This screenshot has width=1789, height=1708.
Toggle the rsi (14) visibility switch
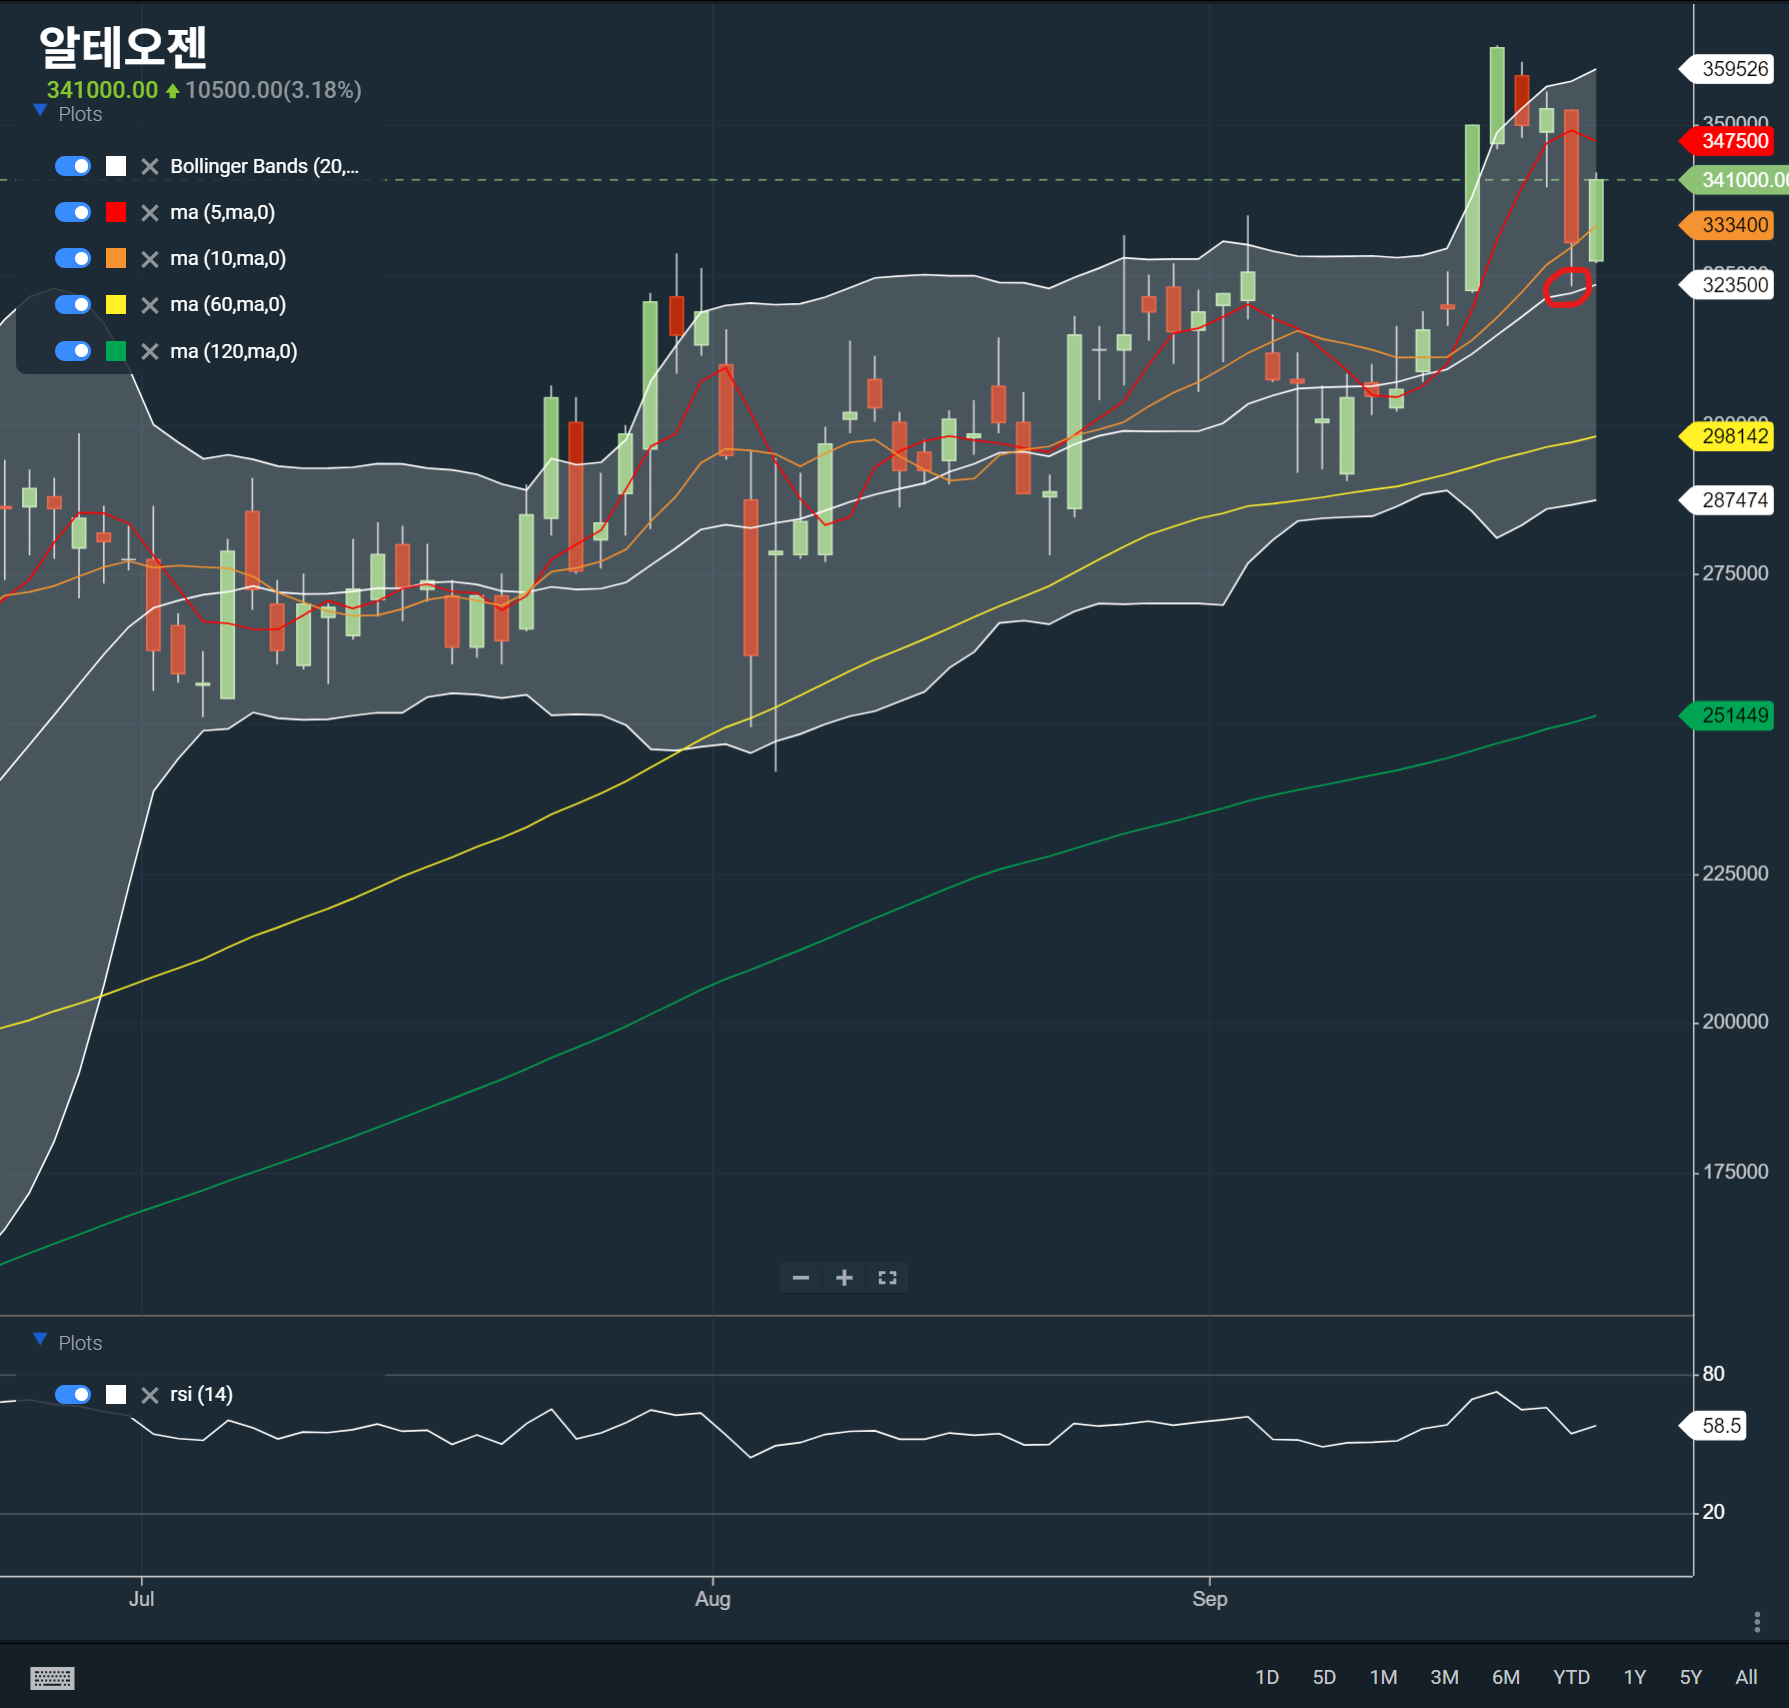[x=73, y=1394]
